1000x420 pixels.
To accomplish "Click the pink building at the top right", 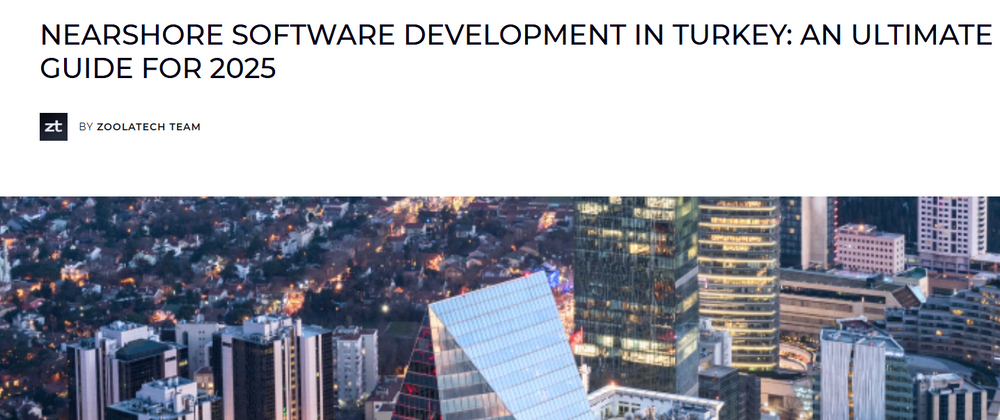I will pos(868,248).
